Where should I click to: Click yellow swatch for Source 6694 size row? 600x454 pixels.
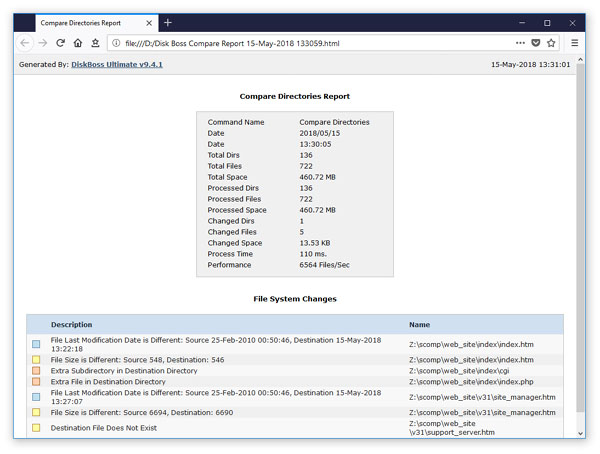click(x=36, y=412)
